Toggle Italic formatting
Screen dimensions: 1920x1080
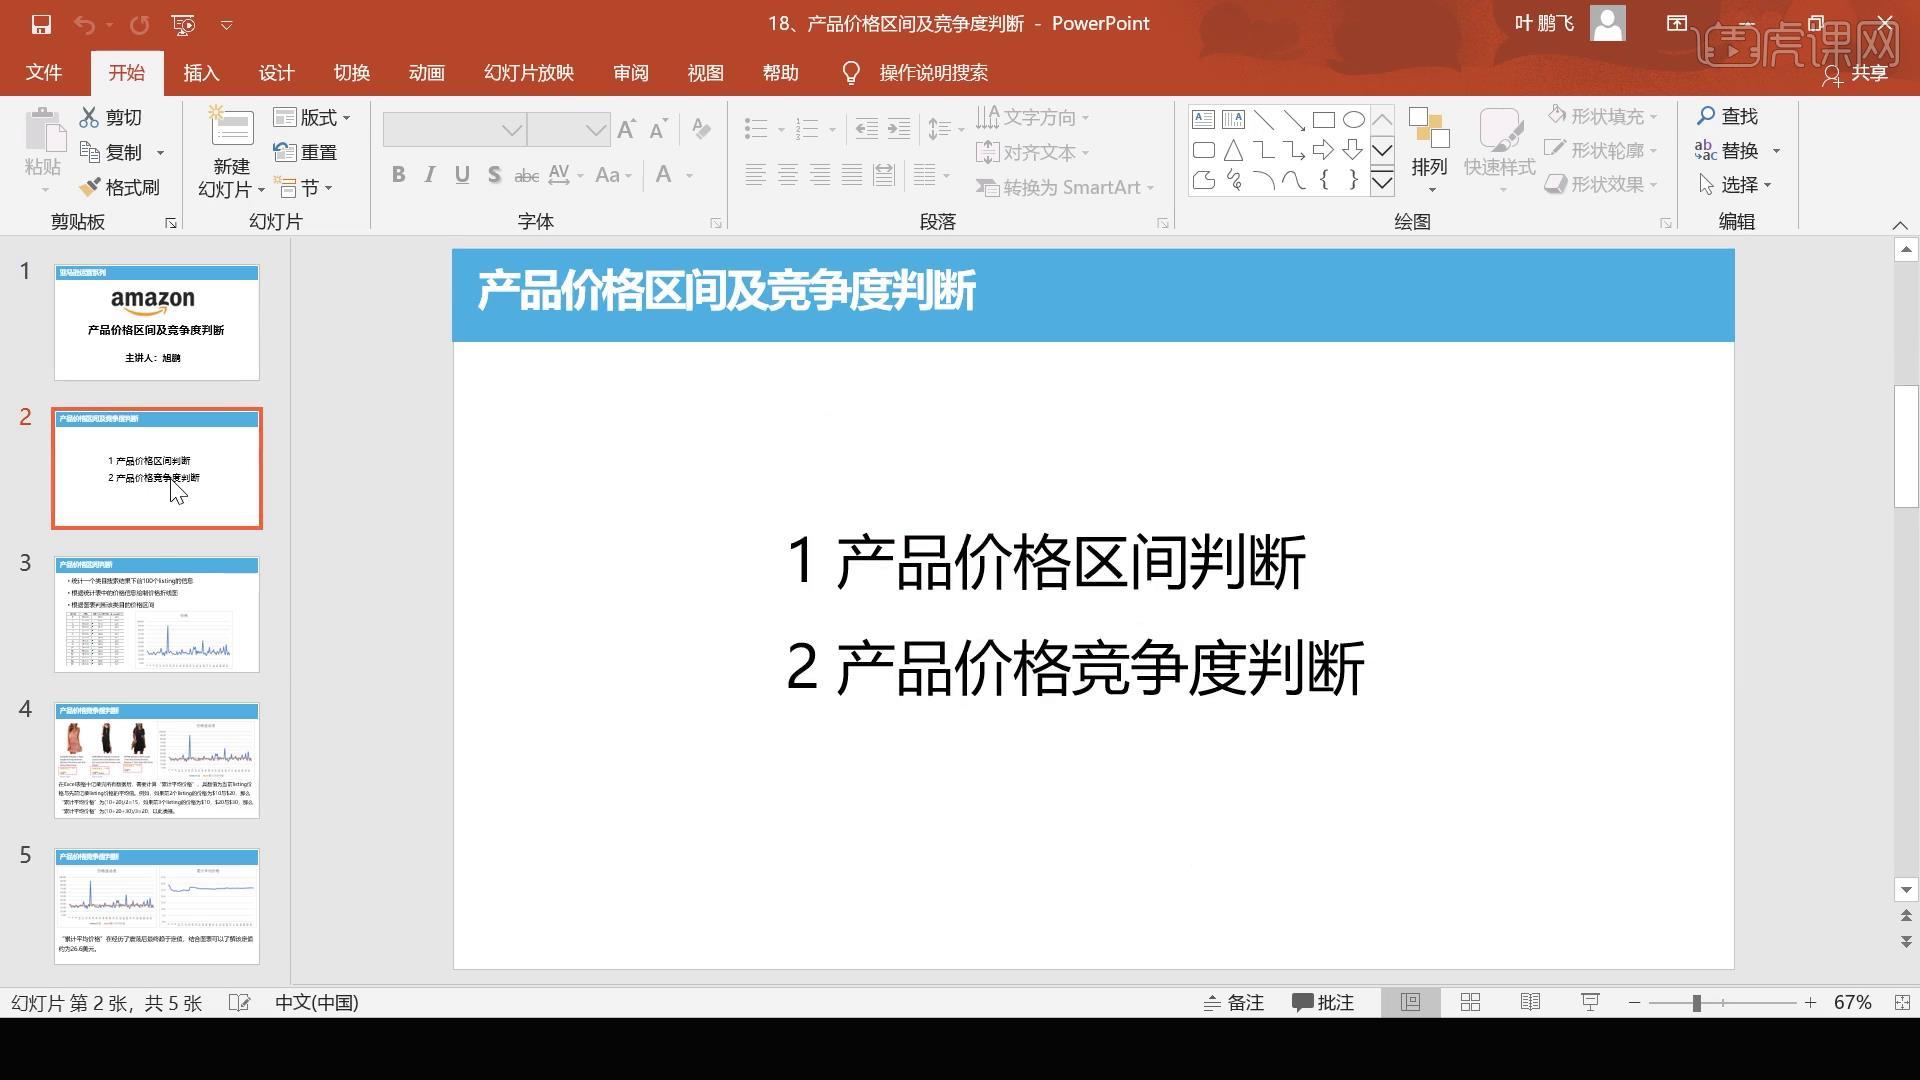430,175
